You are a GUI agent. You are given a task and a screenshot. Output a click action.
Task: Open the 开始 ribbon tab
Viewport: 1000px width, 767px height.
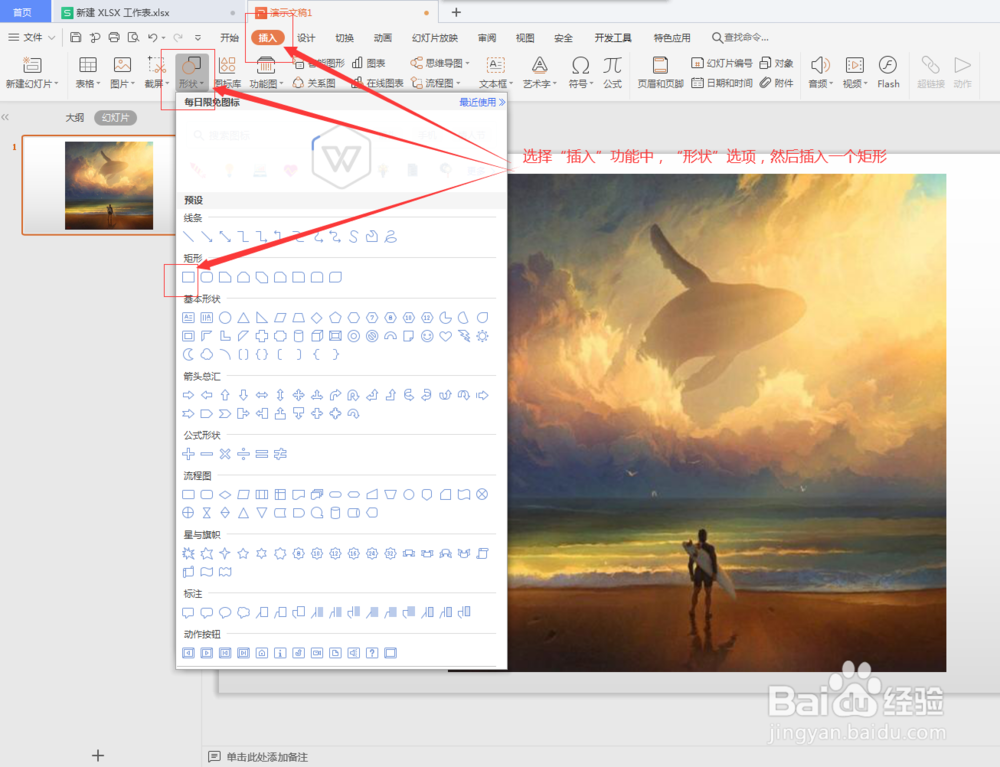[230, 38]
